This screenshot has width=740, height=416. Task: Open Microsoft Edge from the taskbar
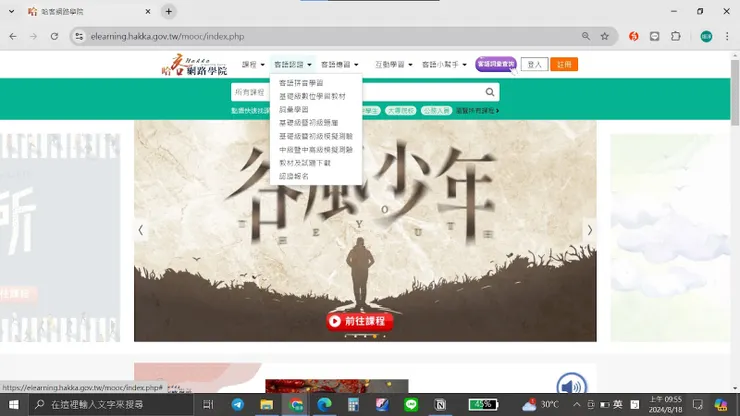(324, 405)
